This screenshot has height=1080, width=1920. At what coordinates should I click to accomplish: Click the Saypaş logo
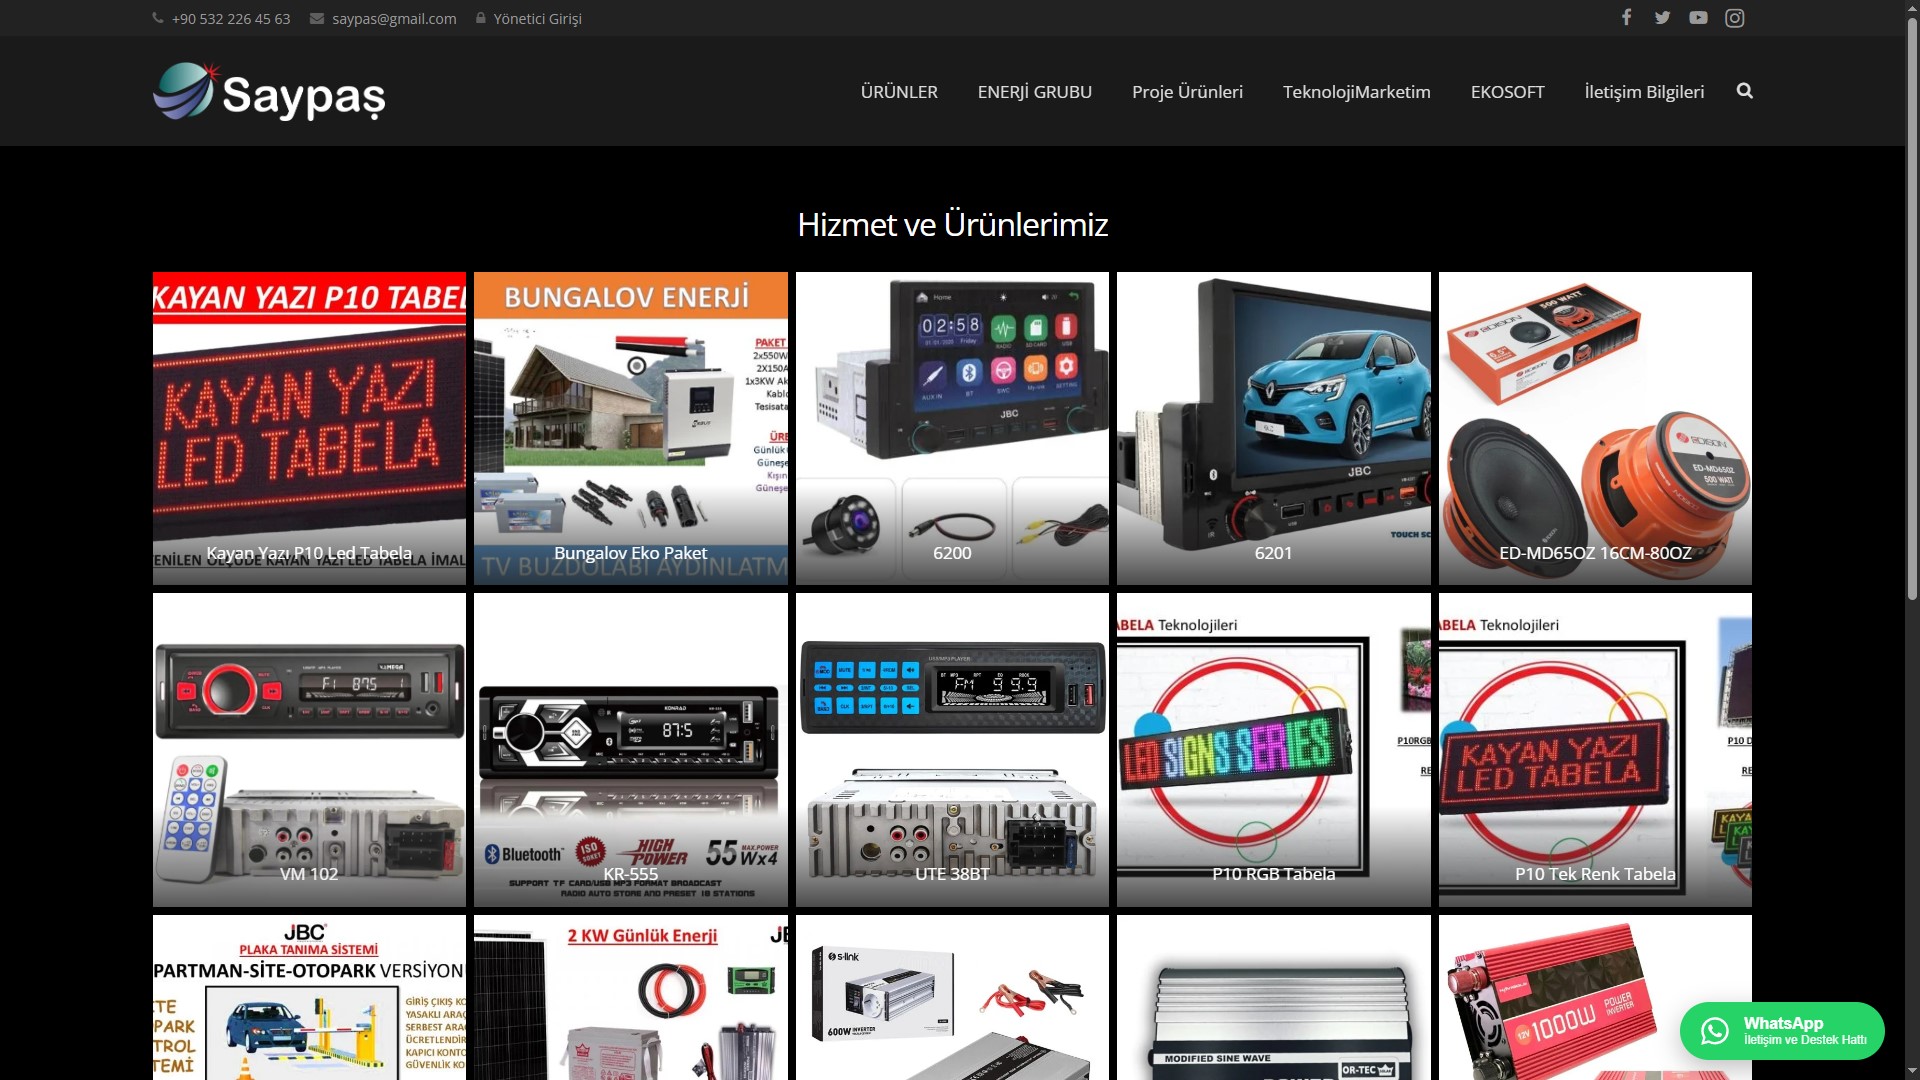coord(269,92)
